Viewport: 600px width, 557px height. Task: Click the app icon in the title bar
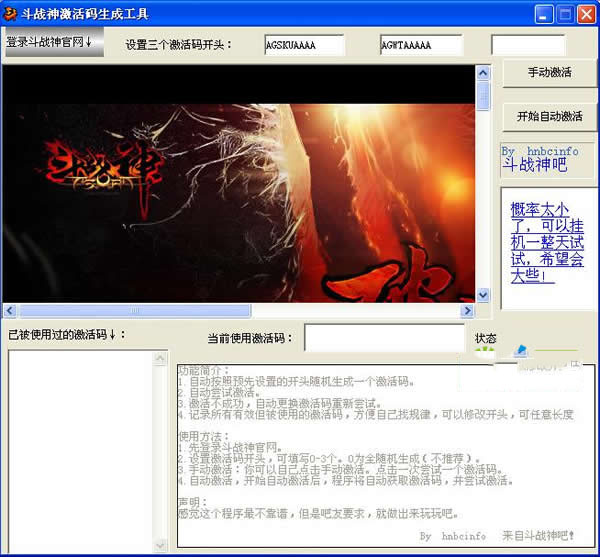(11, 14)
